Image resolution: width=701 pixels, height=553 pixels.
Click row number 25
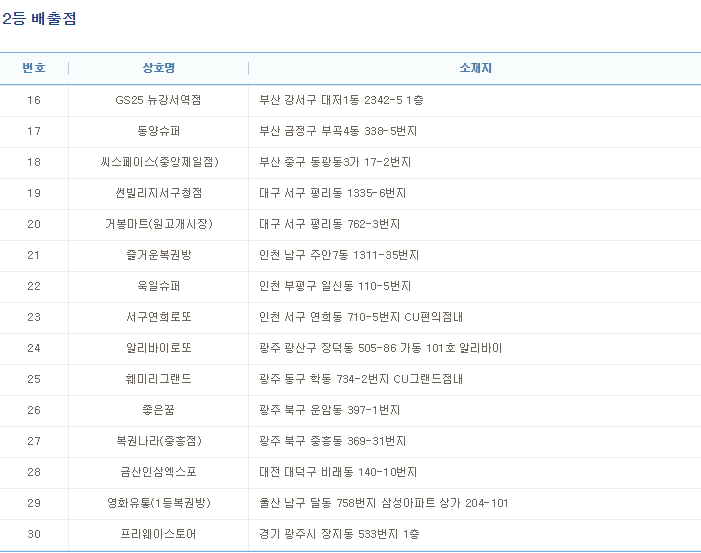(x=34, y=379)
